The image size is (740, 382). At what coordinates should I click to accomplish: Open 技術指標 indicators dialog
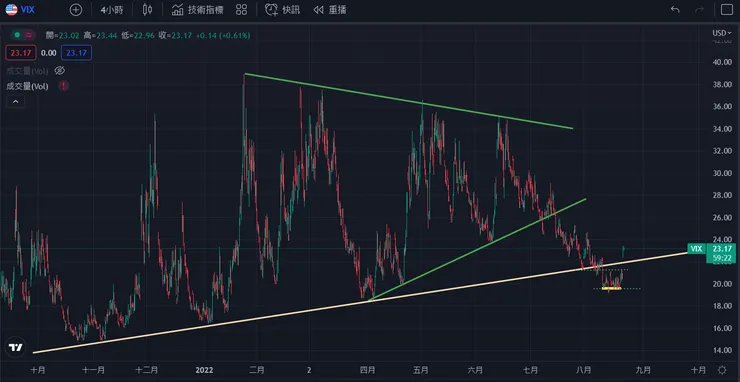tap(197, 9)
